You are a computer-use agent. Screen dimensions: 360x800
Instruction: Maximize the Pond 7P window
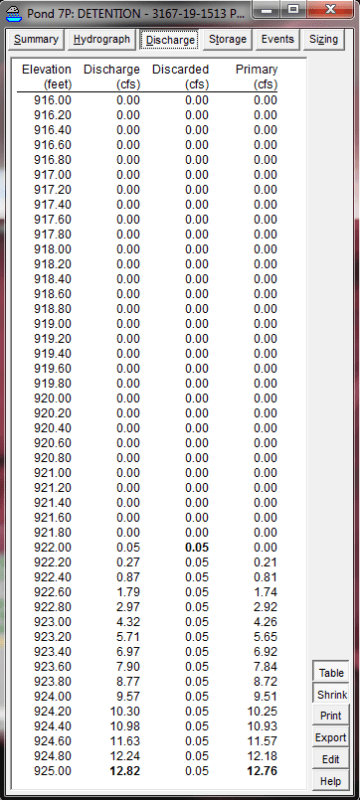pos(293,10)
